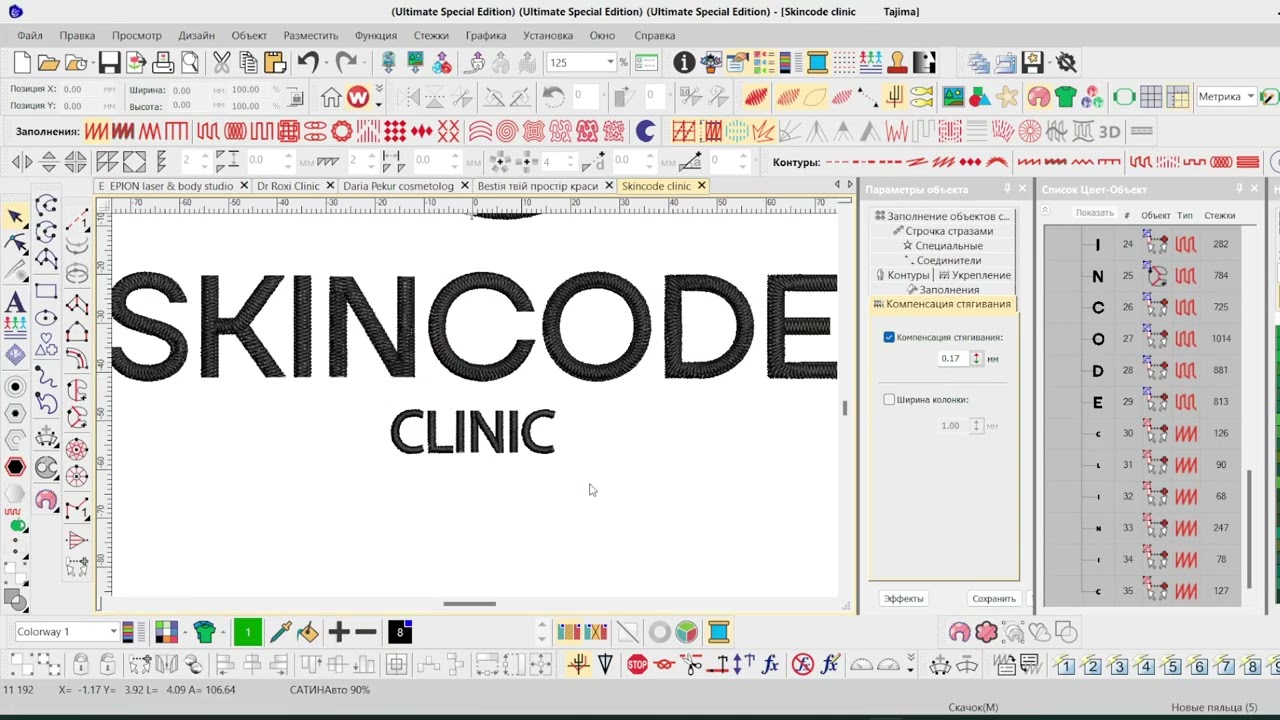Select Компенсация стягивания properties tab
Screen dimensions: 1280x720
(942, 304)
